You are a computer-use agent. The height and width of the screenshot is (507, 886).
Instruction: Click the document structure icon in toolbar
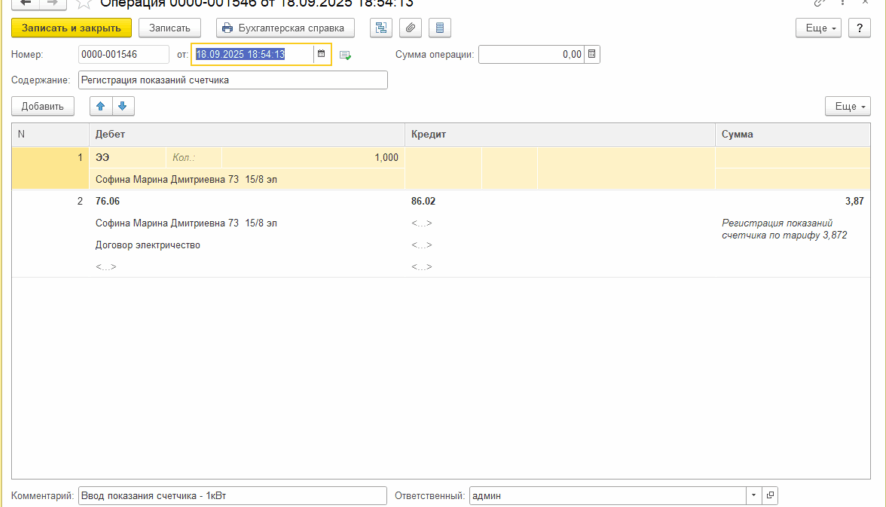click(x=381, y=28)
